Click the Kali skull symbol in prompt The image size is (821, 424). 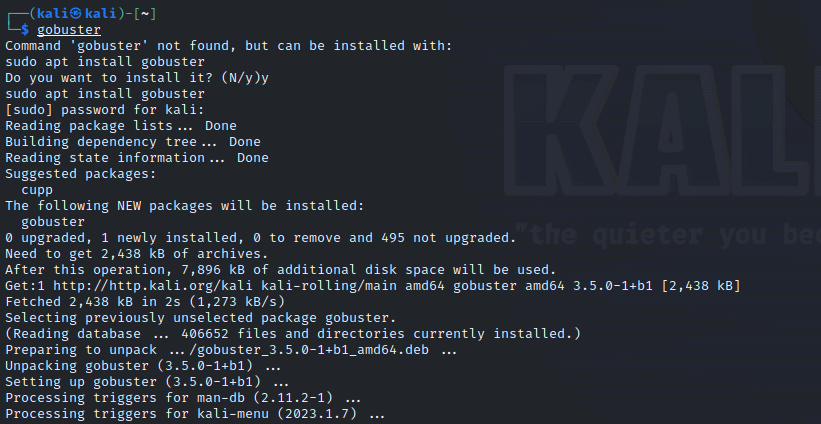pyautogui.click(x=76, y=14)
